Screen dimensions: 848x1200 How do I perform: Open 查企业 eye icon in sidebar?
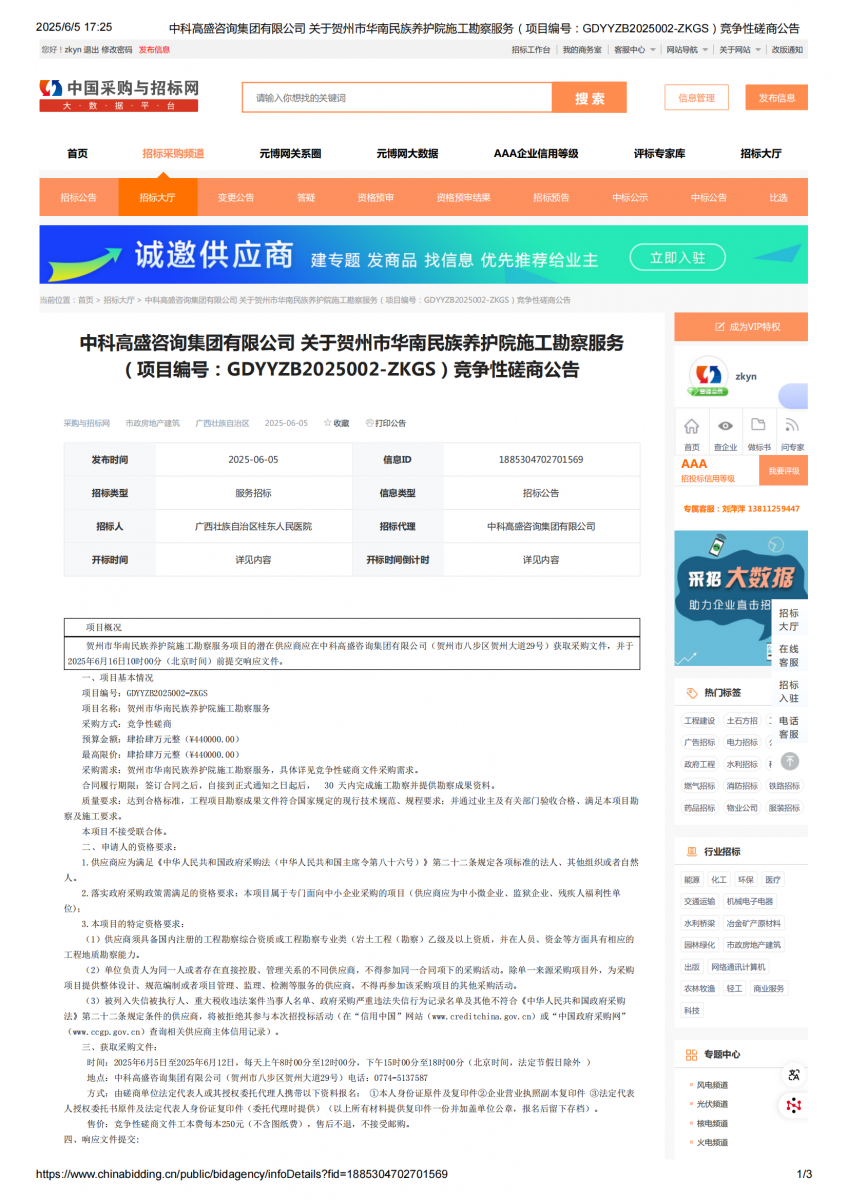(x=725, y=425)
